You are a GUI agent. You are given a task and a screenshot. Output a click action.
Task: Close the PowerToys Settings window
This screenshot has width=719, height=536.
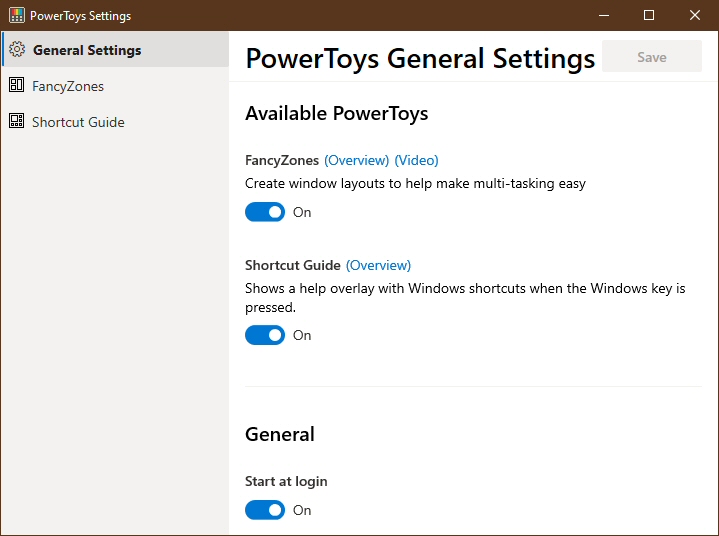(x=695, y=15)
